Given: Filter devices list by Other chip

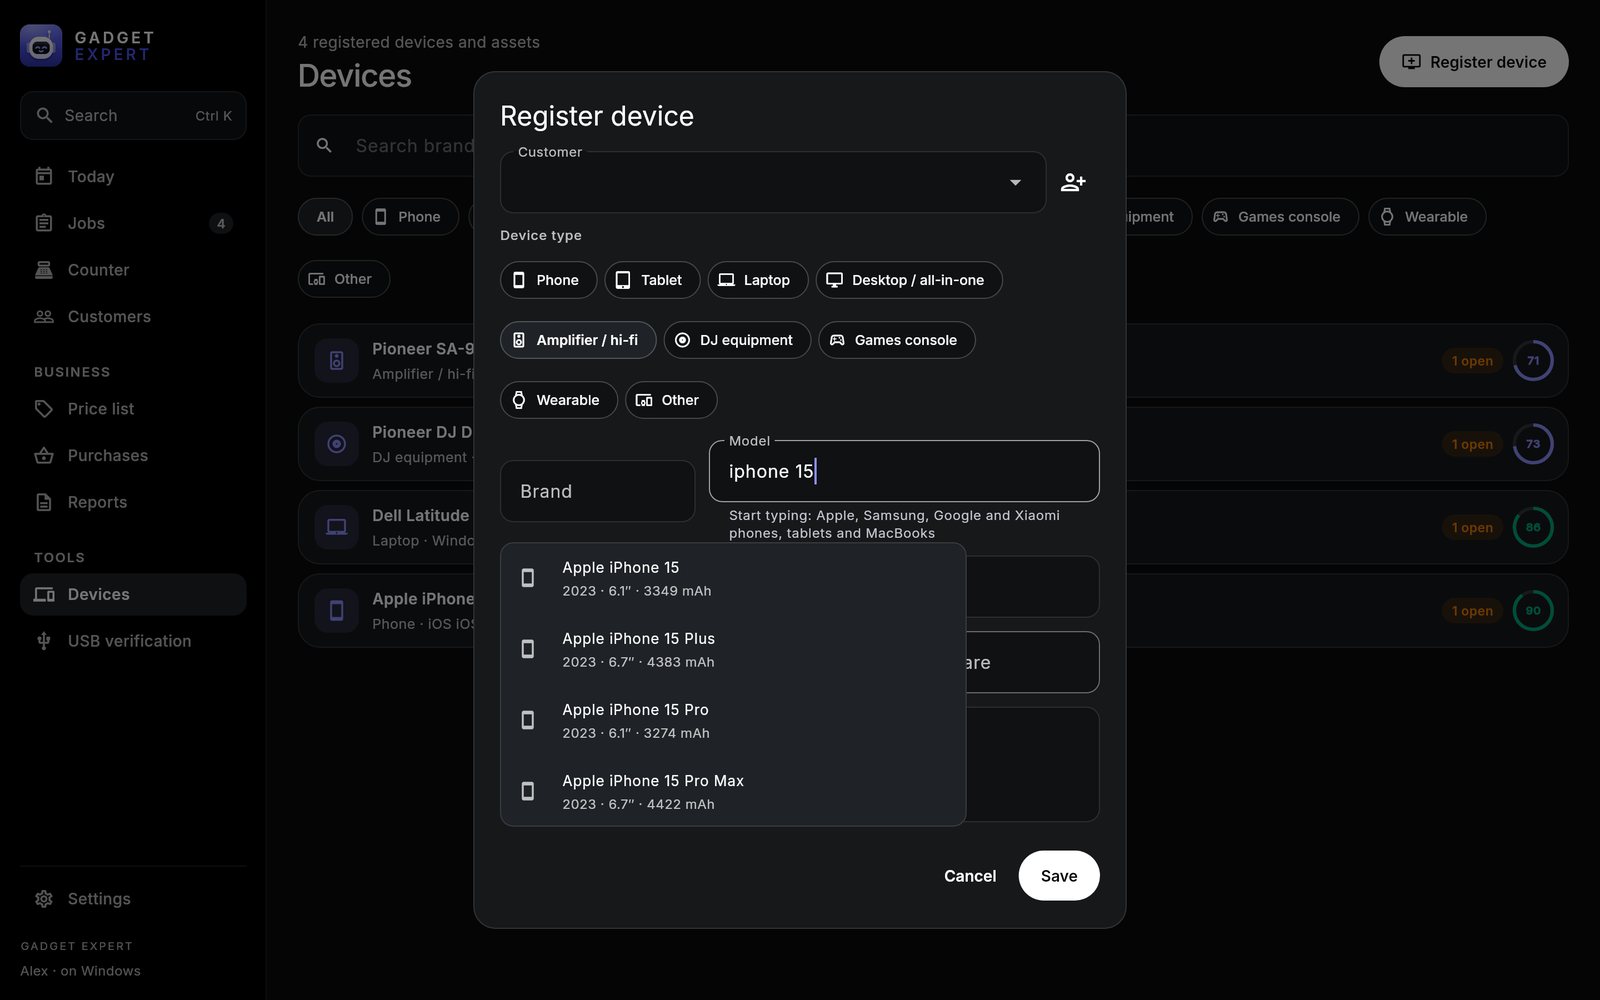Looking at the screenshot, I should click(344, 279).
